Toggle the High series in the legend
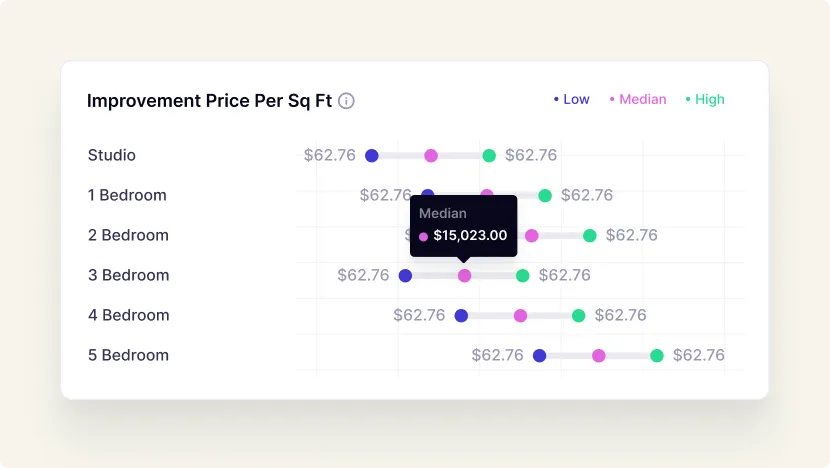 (x=705, y=99)
